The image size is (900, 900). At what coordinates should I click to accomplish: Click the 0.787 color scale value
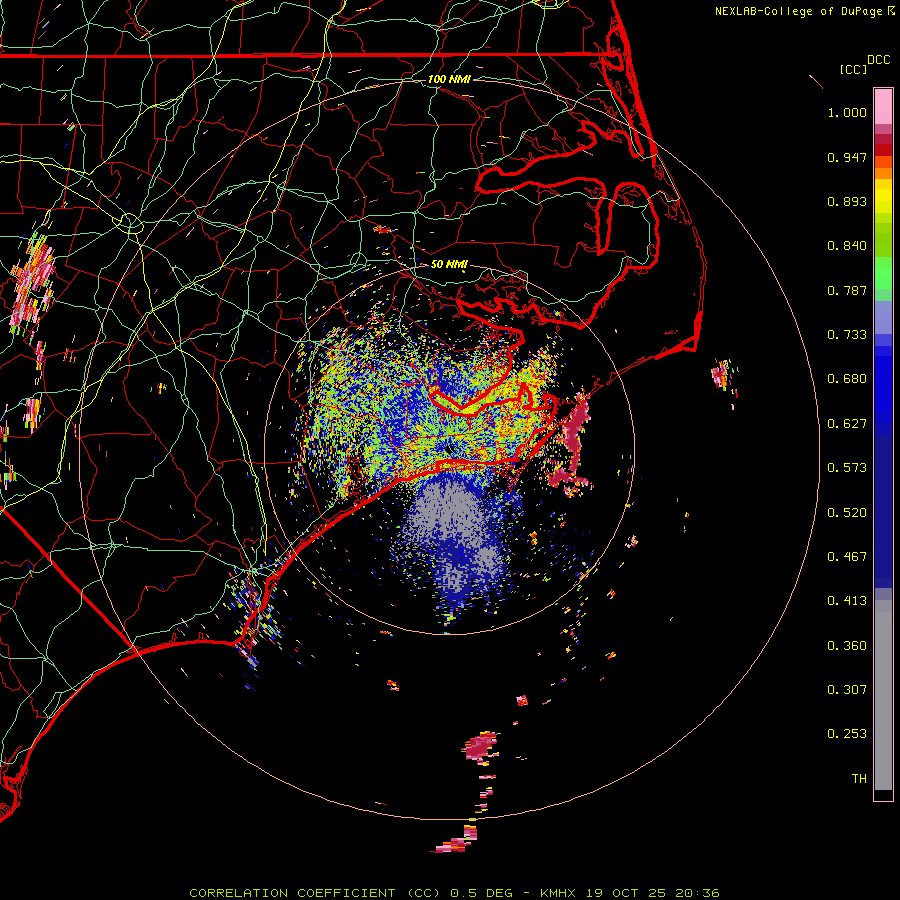[847, 290]
